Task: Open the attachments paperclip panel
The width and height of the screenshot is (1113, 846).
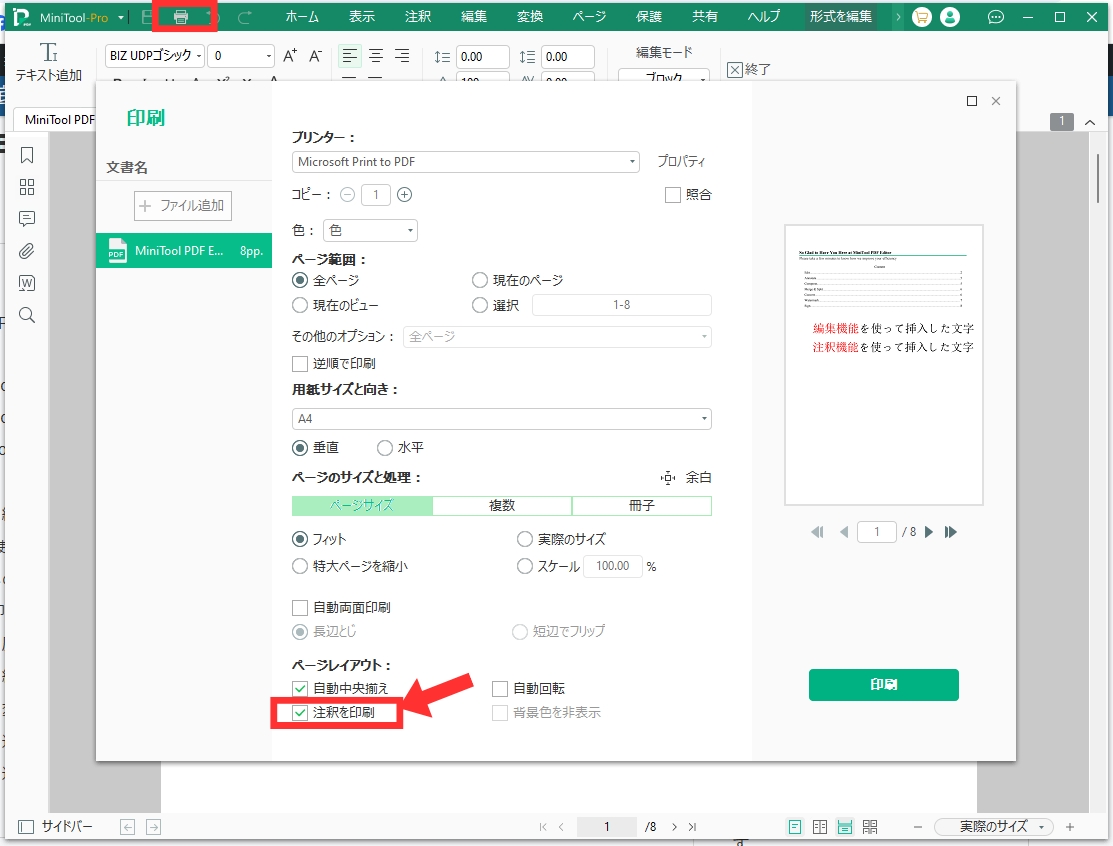Action: click(x=27, y=251)
